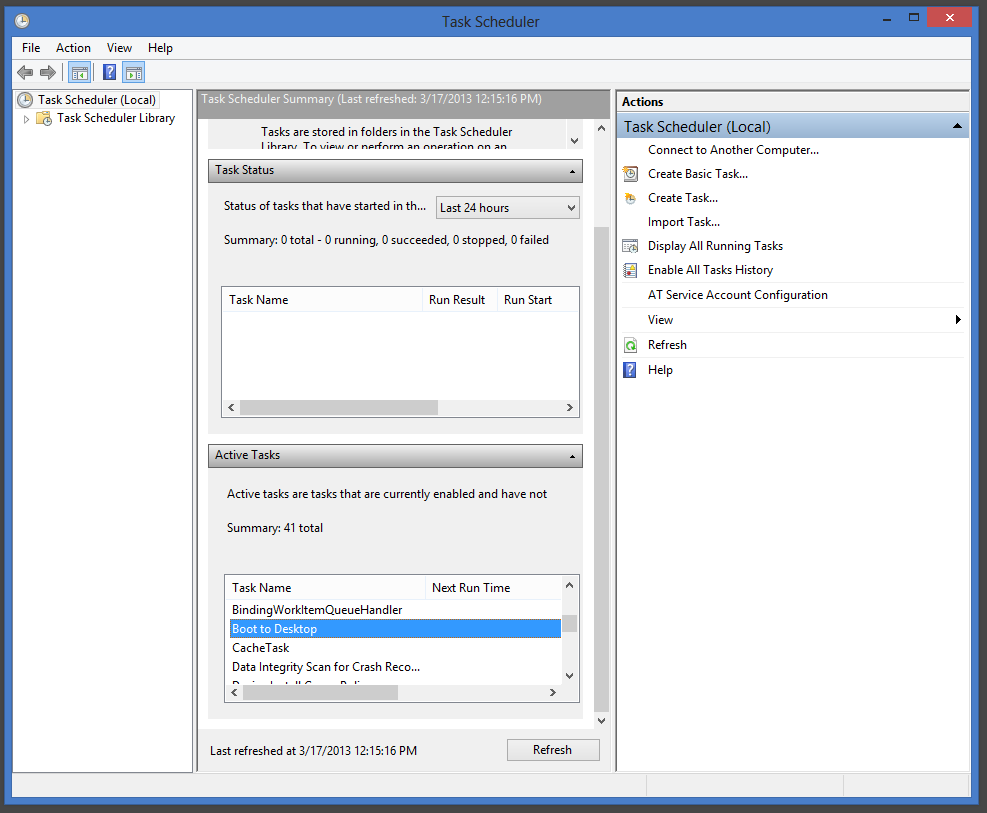Viewport: 987px width, 813px height.
Task: Maximize the Task Scheduler window
Action: tap(914, 18)
